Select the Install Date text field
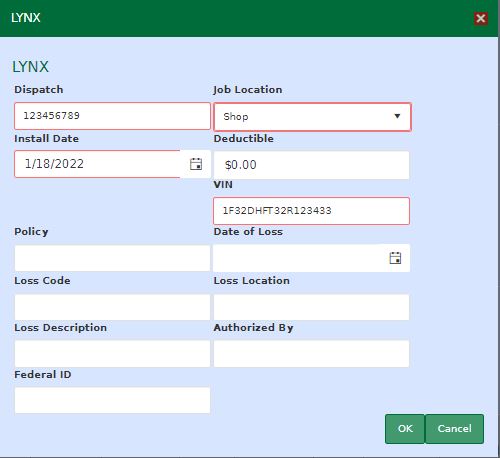 pos(97,164)
